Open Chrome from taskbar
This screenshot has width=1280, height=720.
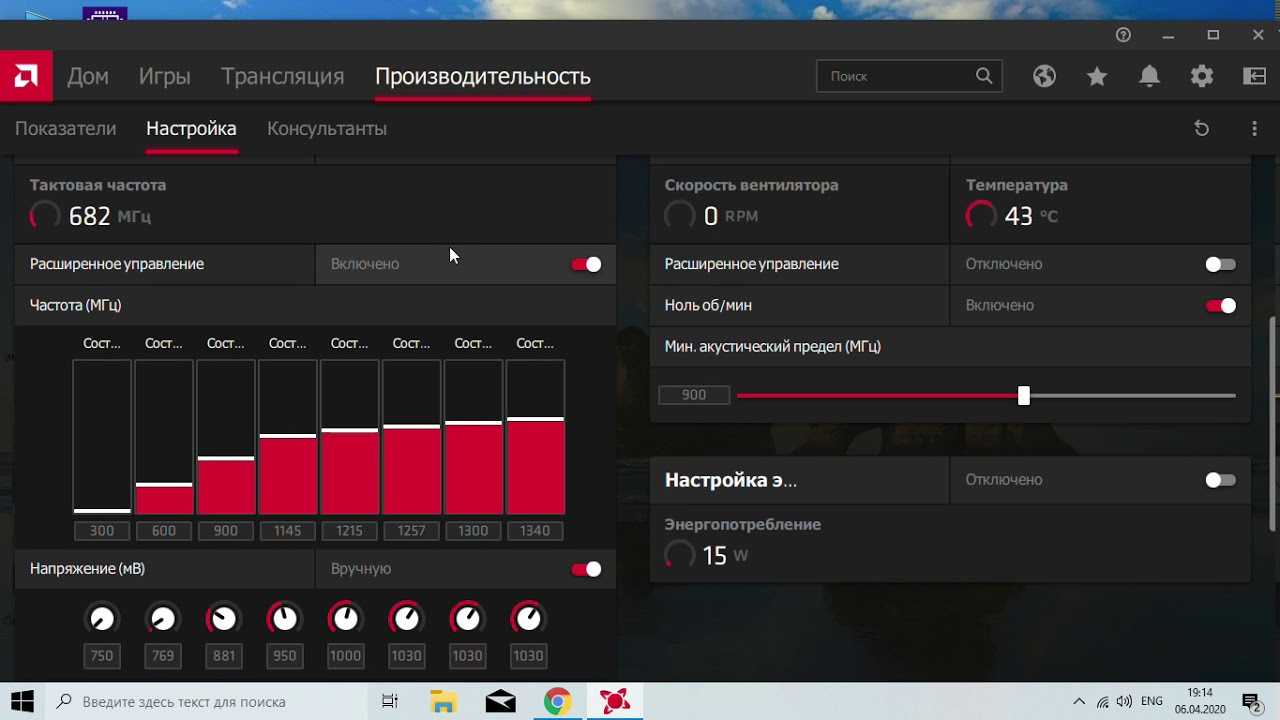tap(558, 701)
